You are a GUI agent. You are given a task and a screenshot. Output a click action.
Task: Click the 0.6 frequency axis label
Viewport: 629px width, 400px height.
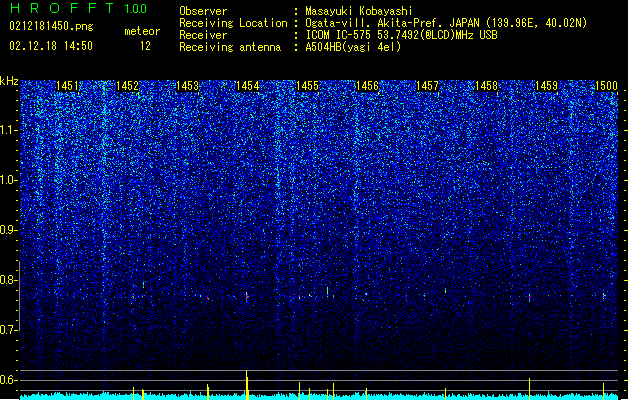tap(9, 380)
